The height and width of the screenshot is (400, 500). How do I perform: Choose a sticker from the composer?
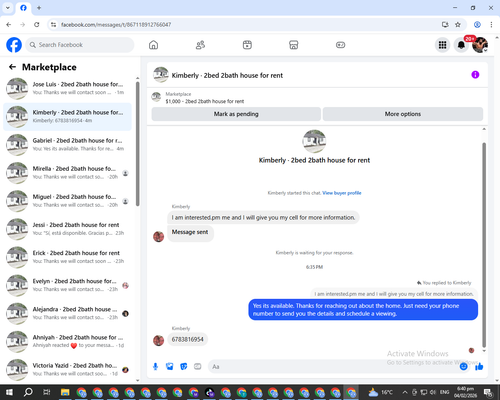(x=184, y=367)
